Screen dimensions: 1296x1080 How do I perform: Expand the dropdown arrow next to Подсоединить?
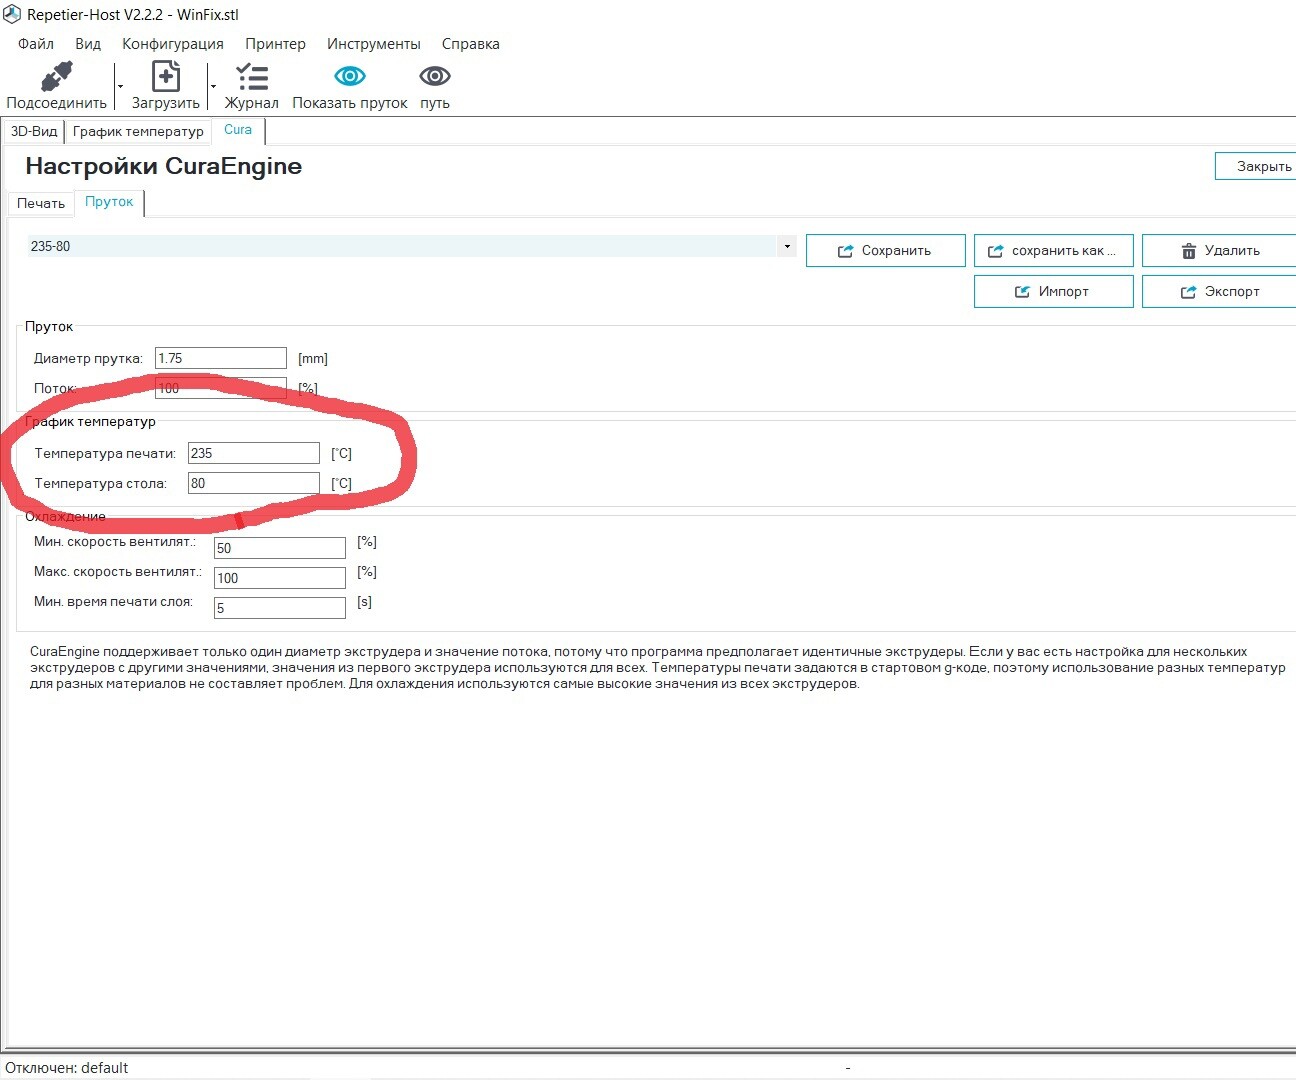tap(120, 87)
